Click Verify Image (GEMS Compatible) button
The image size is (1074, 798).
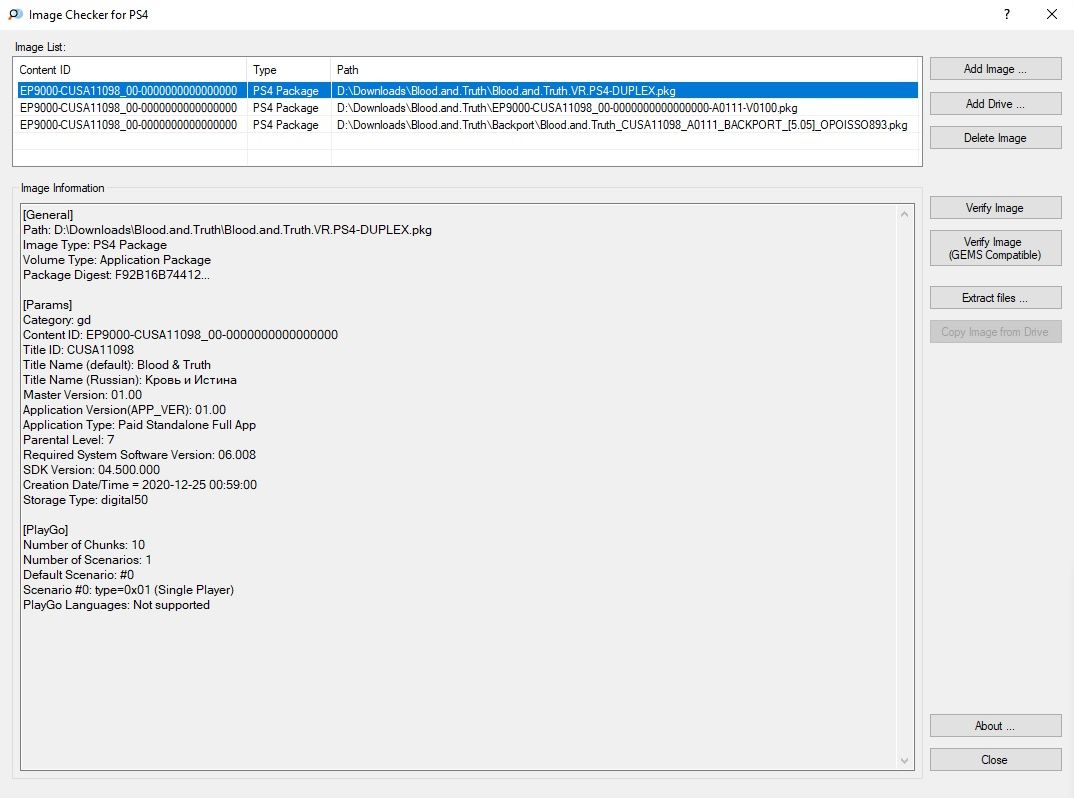[995, 248]
